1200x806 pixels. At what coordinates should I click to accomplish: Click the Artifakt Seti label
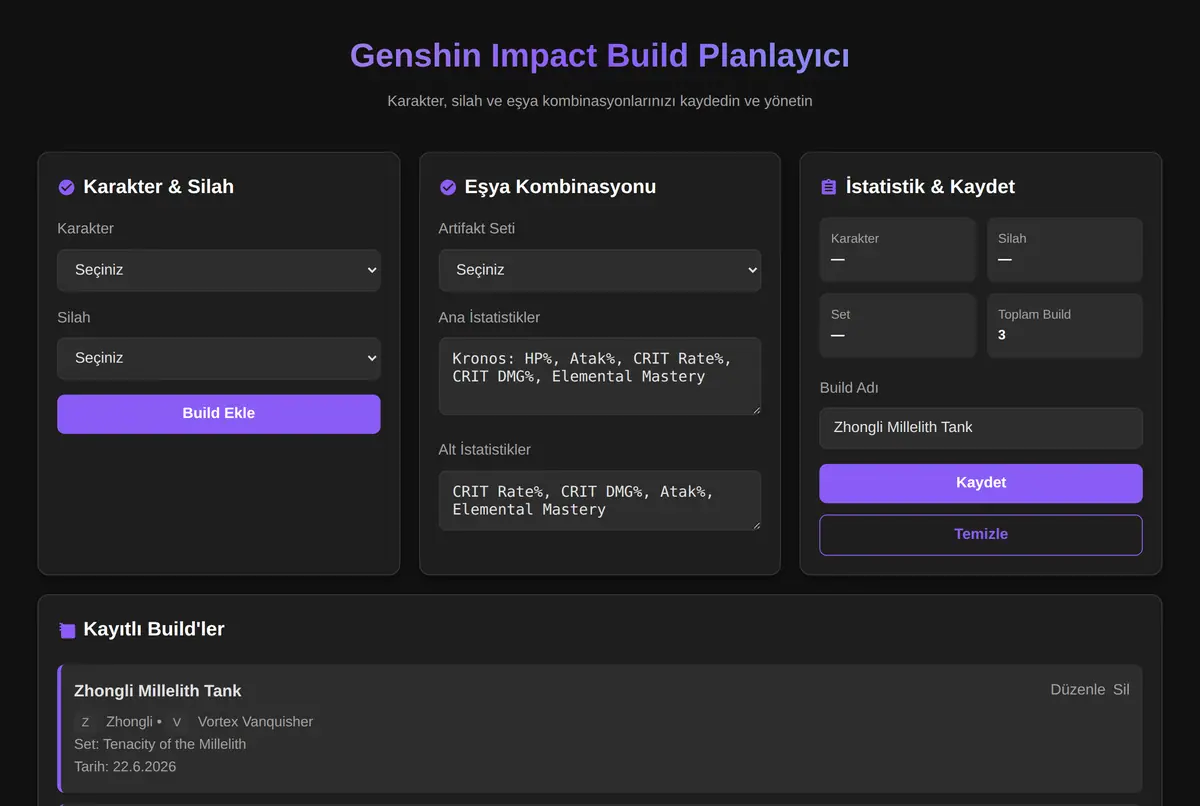pyautogui.click(x=477, y=229)
